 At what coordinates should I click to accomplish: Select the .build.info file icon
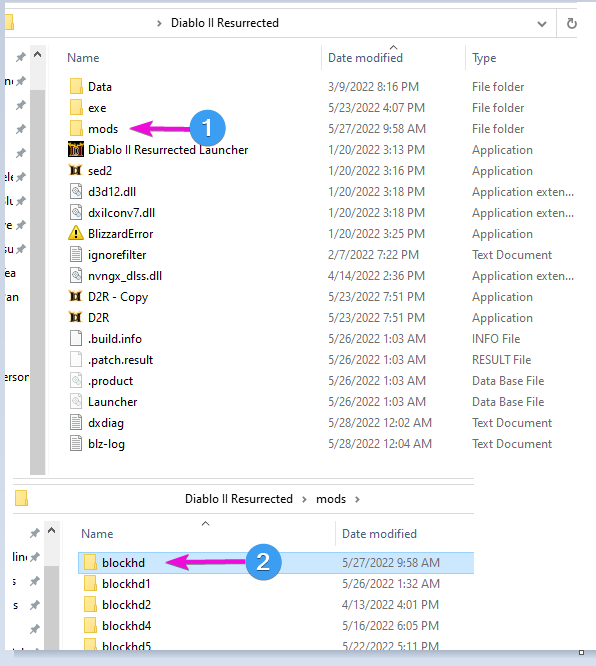tap(76, 339)
